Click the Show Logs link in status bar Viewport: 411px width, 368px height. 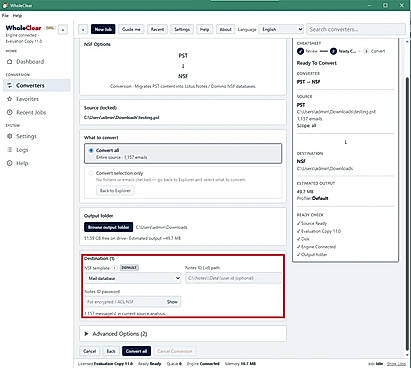click(x=396, y=364)
